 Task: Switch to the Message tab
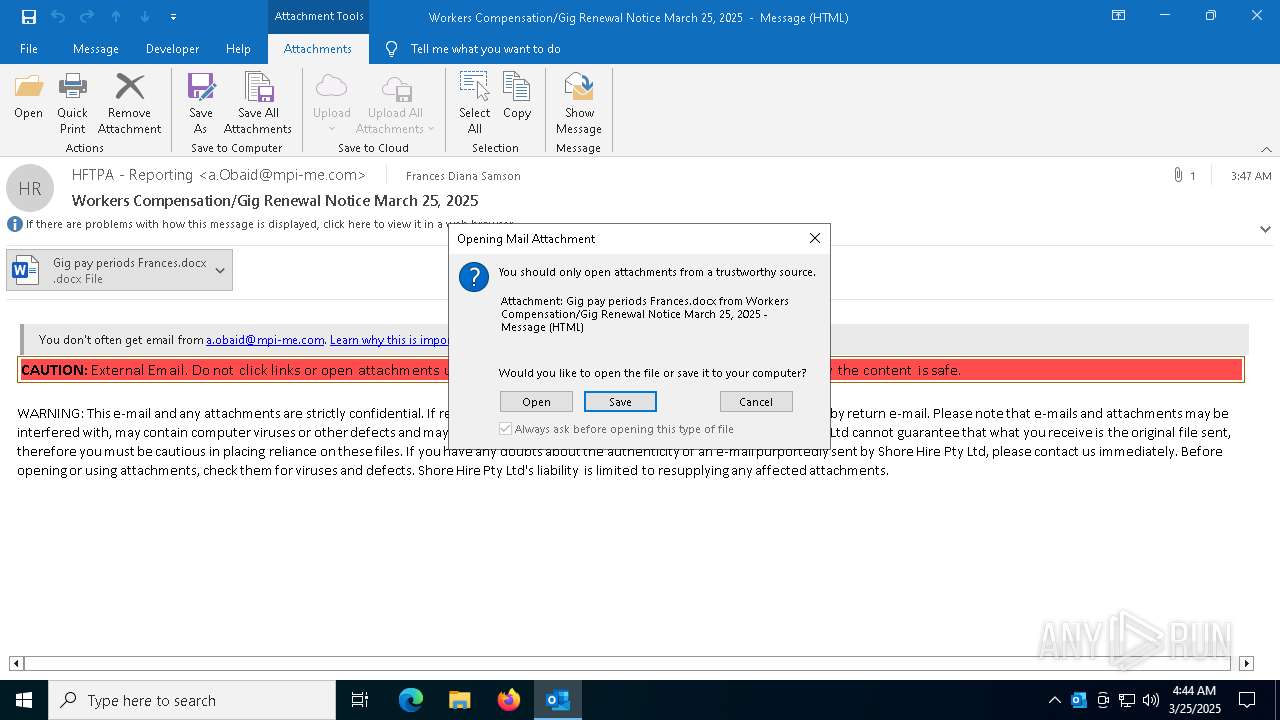pos(96,49)
